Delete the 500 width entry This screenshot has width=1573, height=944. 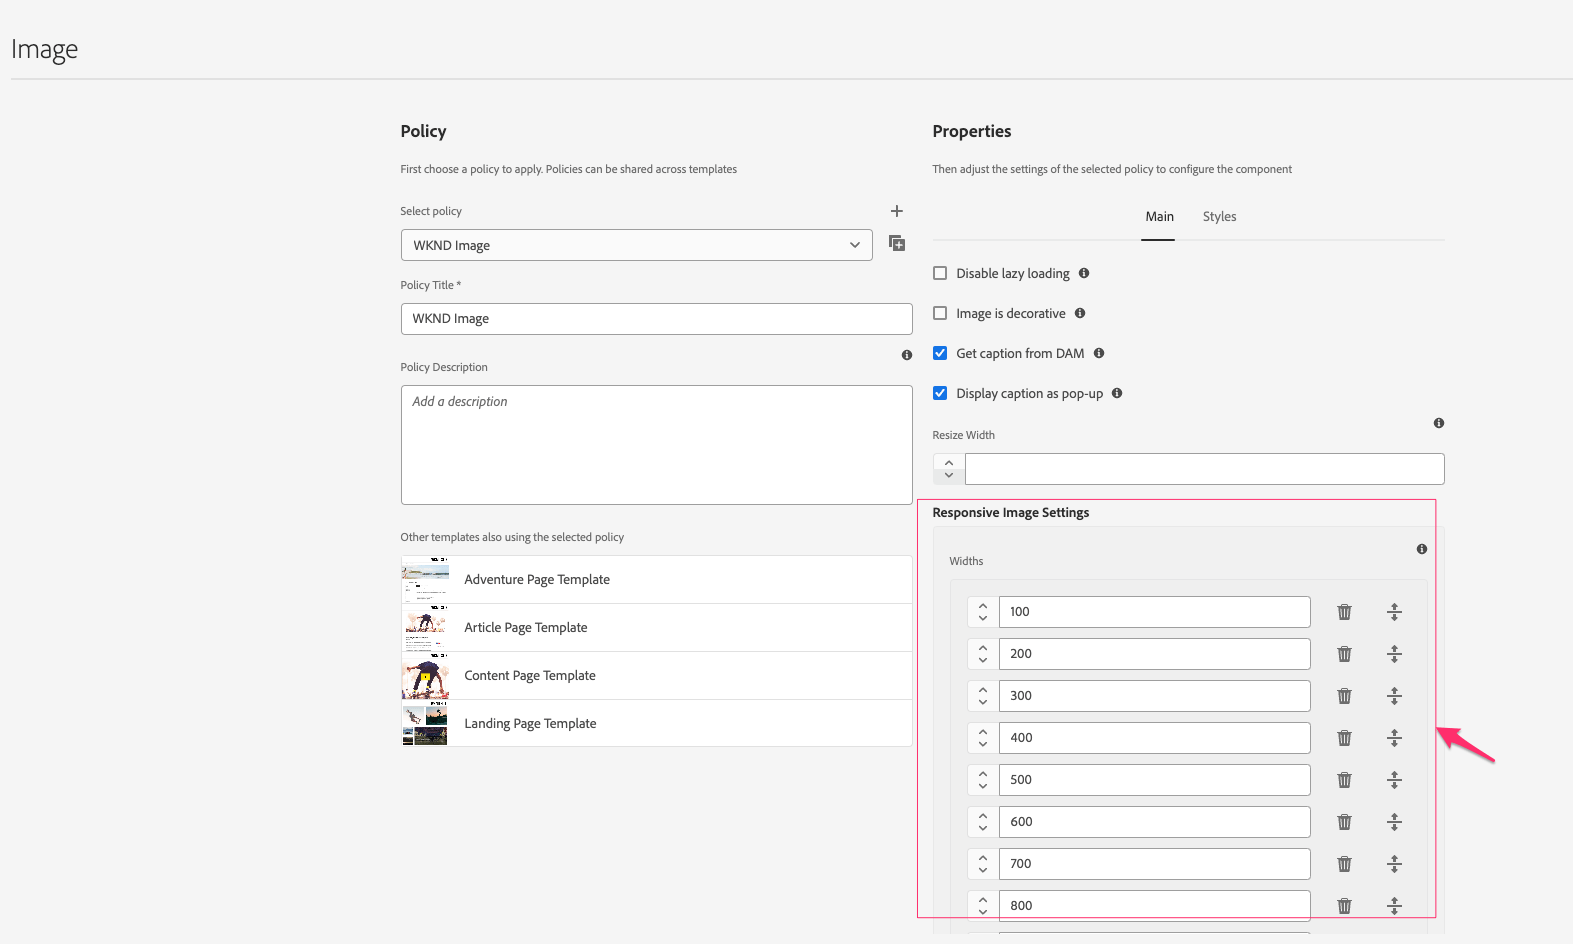coord(1345,780)
